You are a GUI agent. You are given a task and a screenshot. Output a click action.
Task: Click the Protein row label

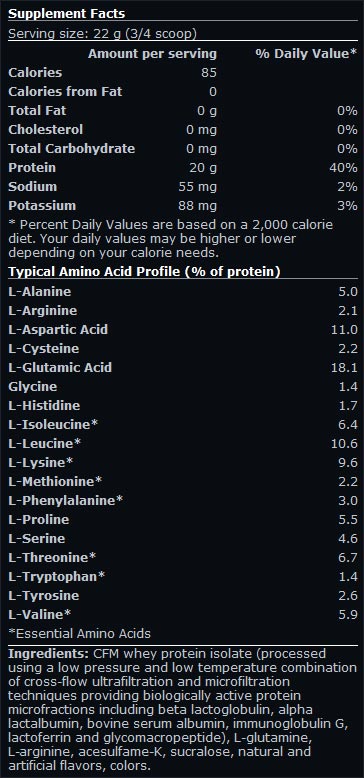coord(32,168)
